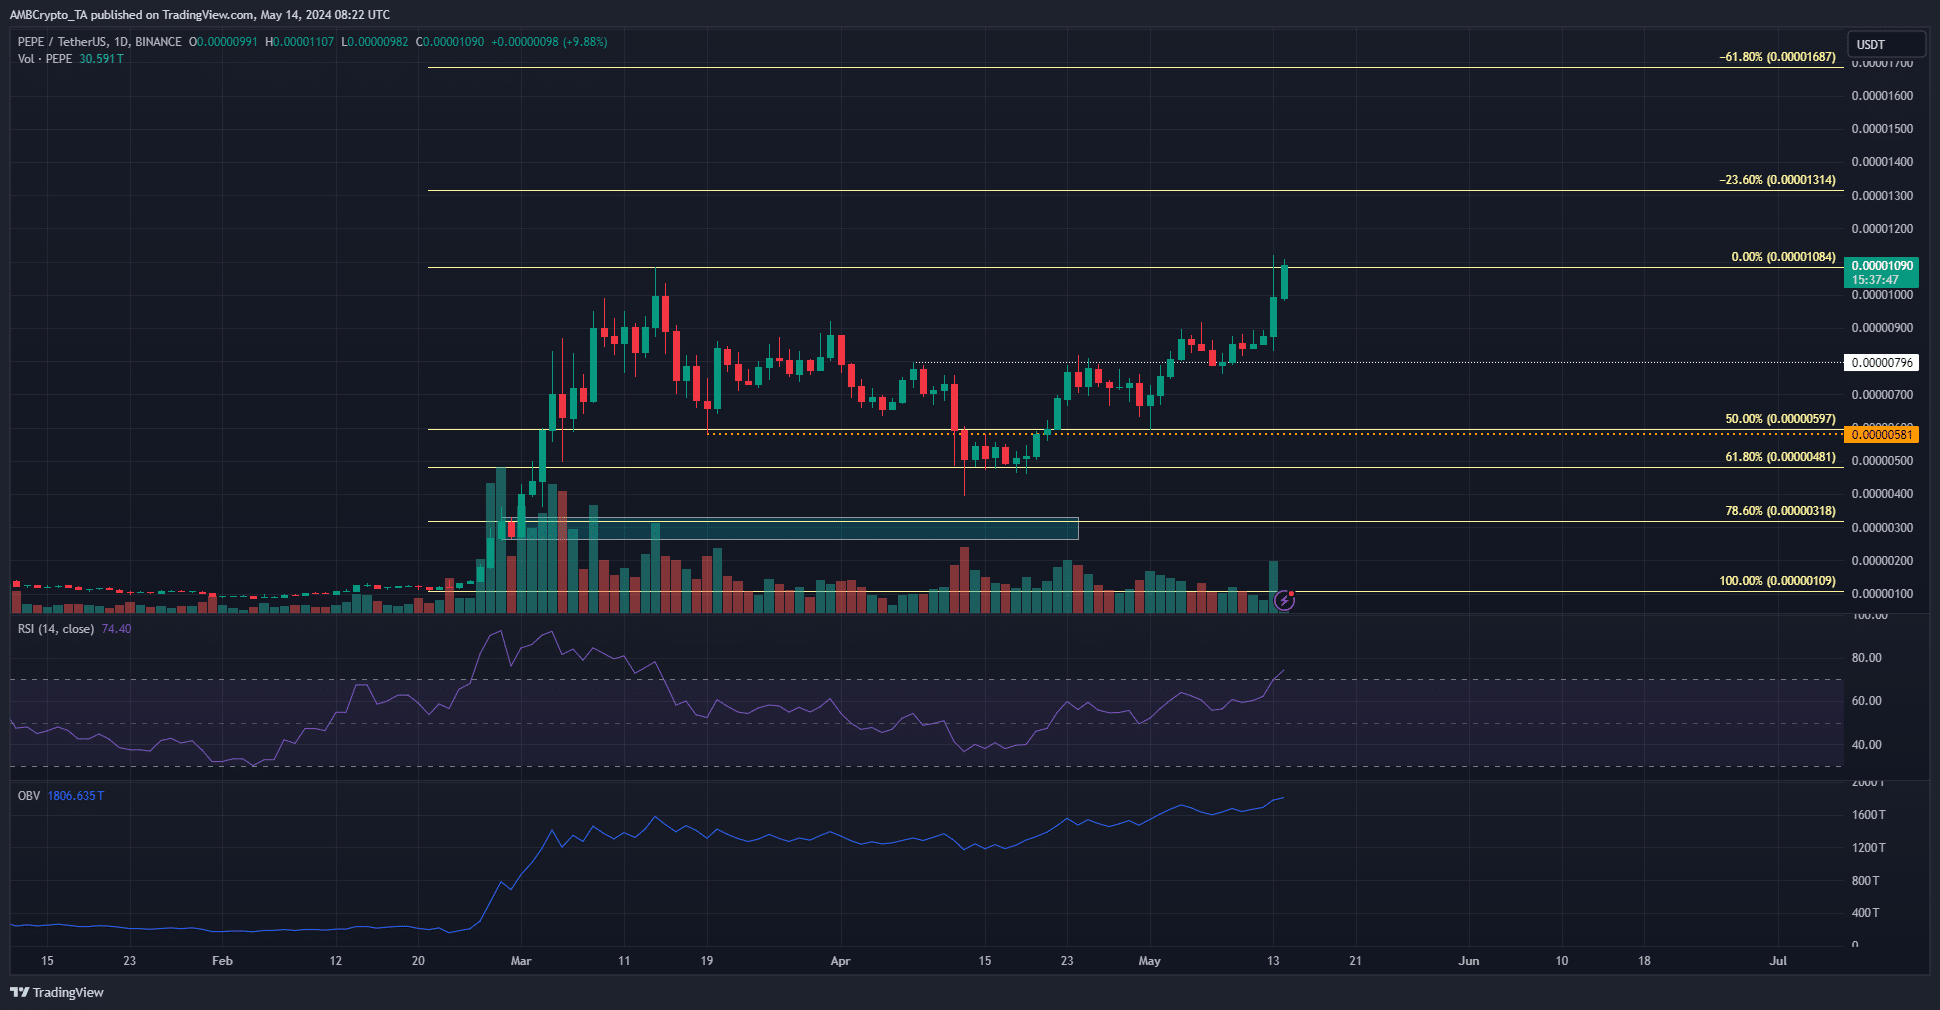Click the 61.80% (0.00000481) Fibonacci label
Image resolution: width=1940 pixels, height=1010 pixels.
click(x=1781, y=457)
